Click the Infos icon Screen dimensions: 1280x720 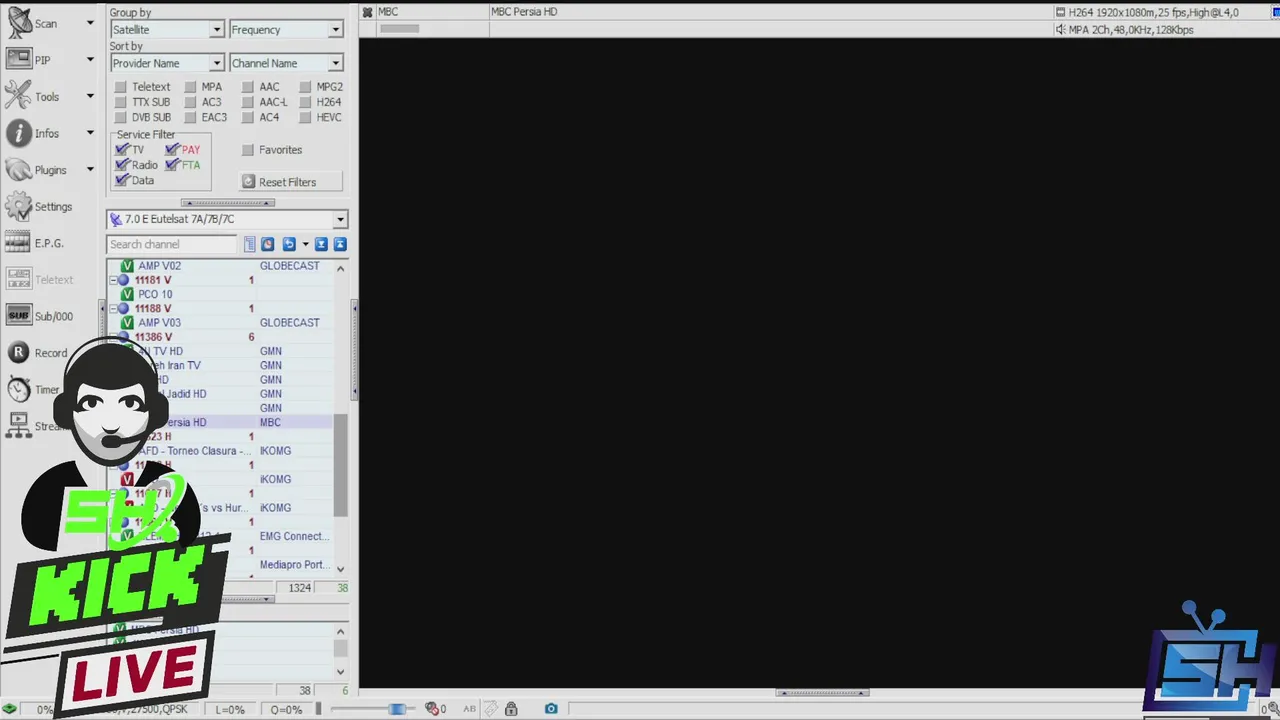coord(19,133)
